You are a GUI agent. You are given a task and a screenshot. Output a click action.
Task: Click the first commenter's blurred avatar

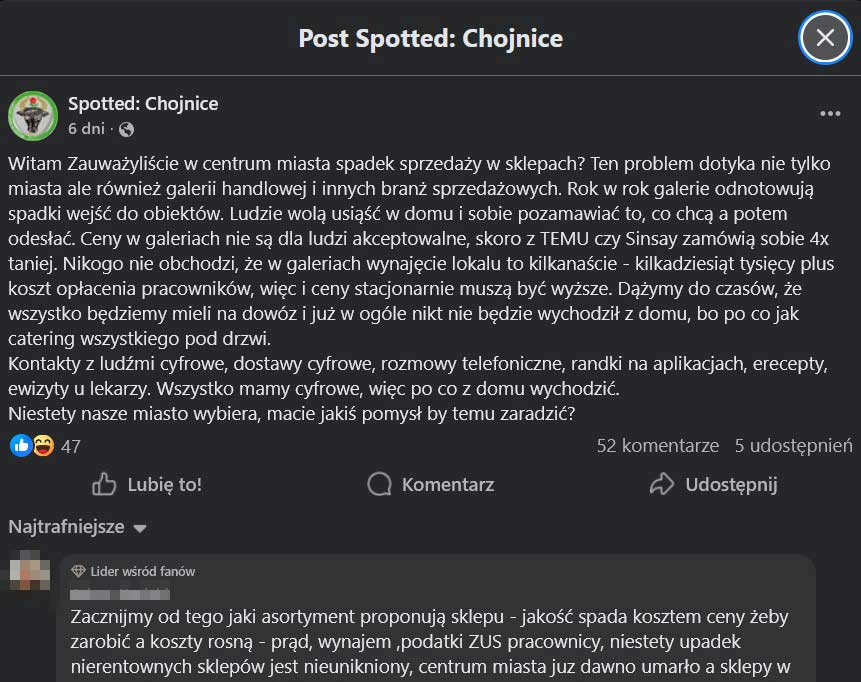tap(29, 572)
